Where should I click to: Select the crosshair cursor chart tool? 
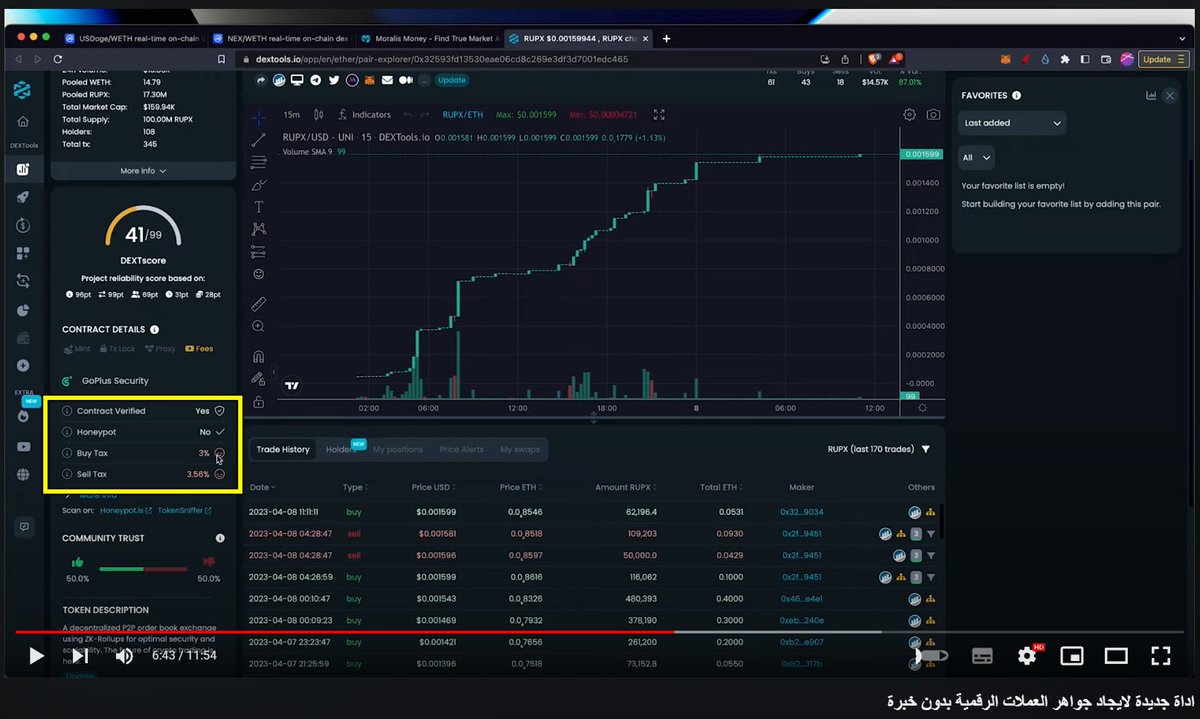pyautogui.click(x=258, y=118)
